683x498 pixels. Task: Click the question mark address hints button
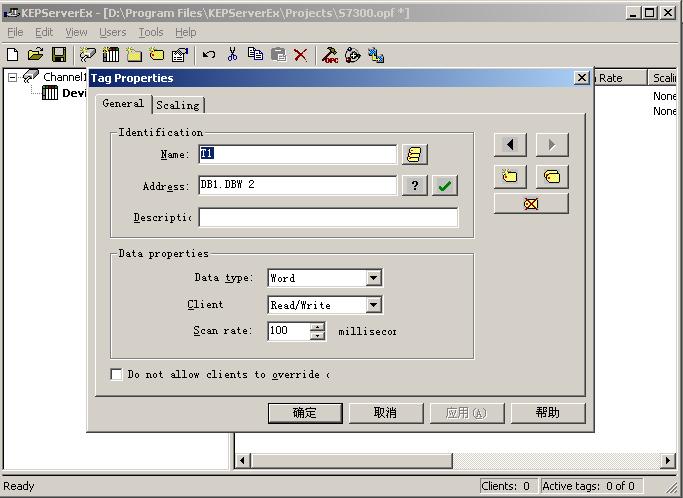point(415,186)
